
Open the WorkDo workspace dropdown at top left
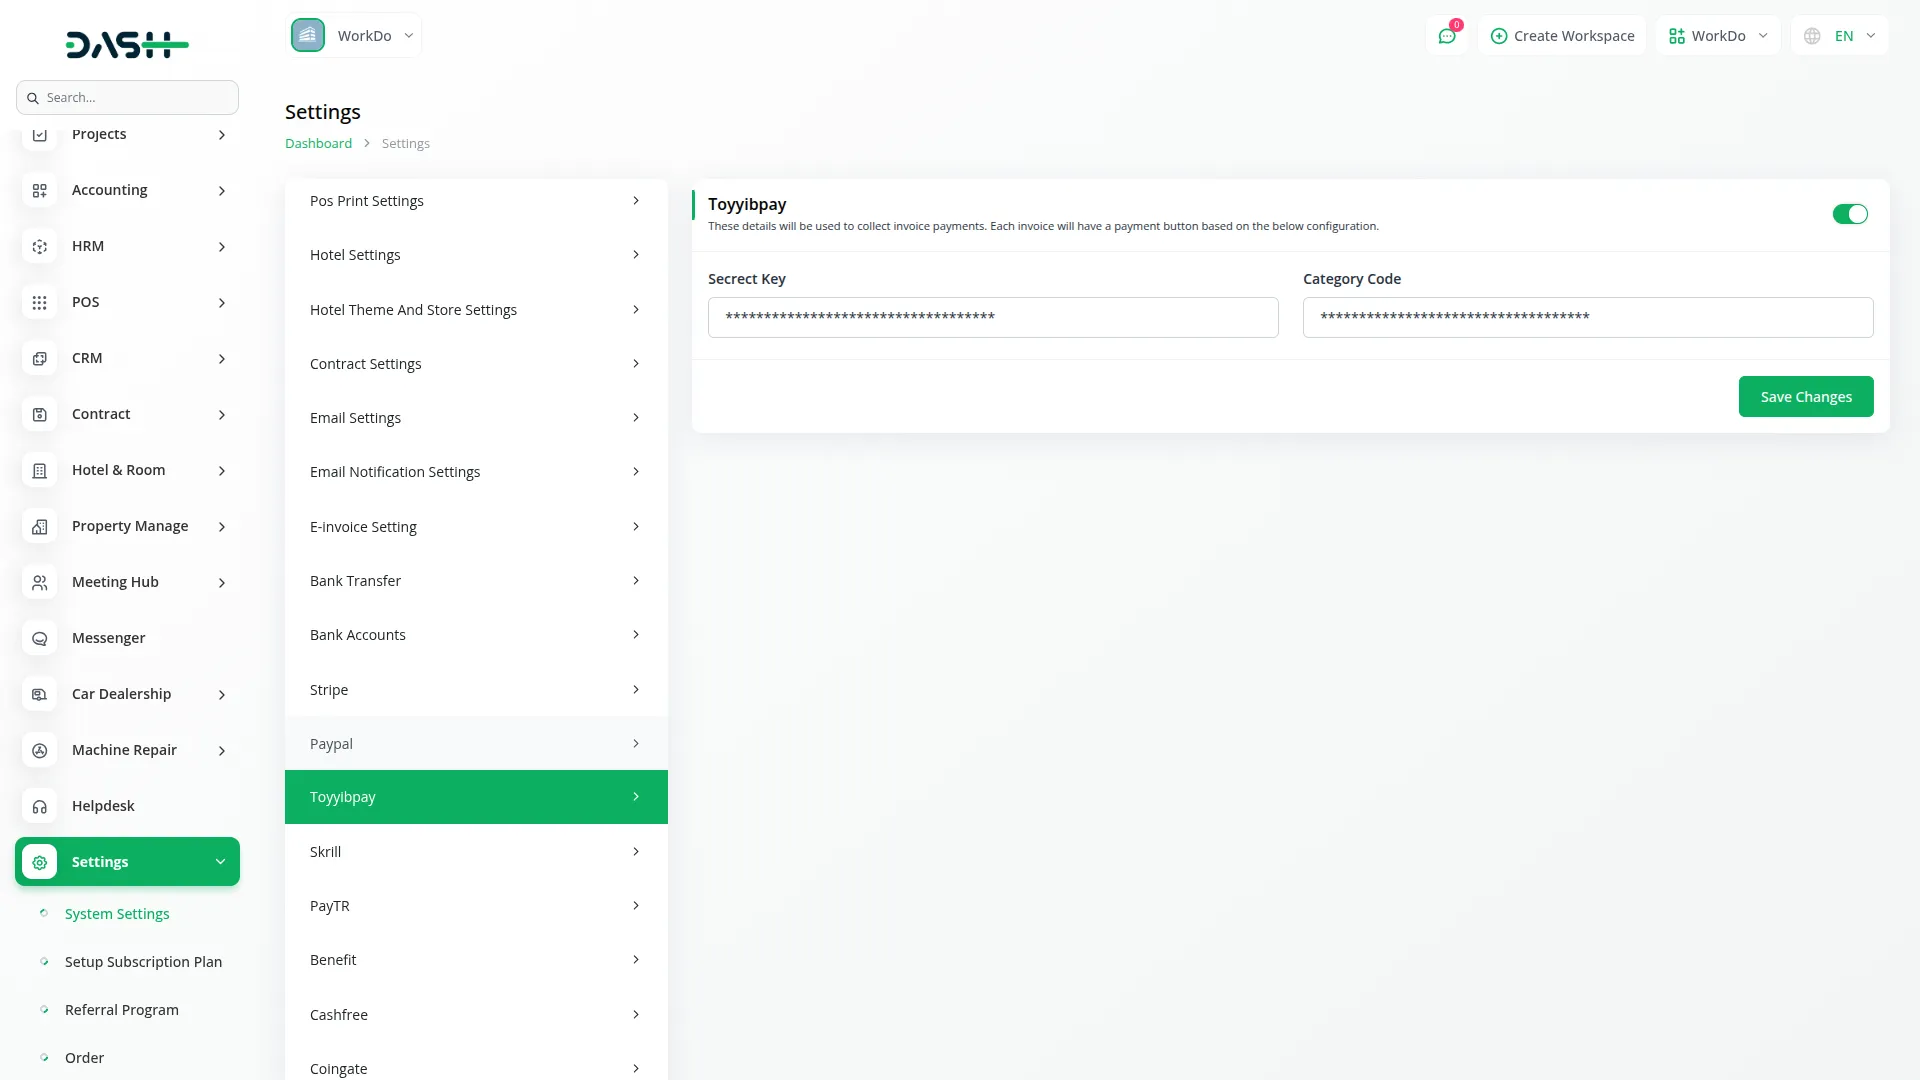click(354, 36)
